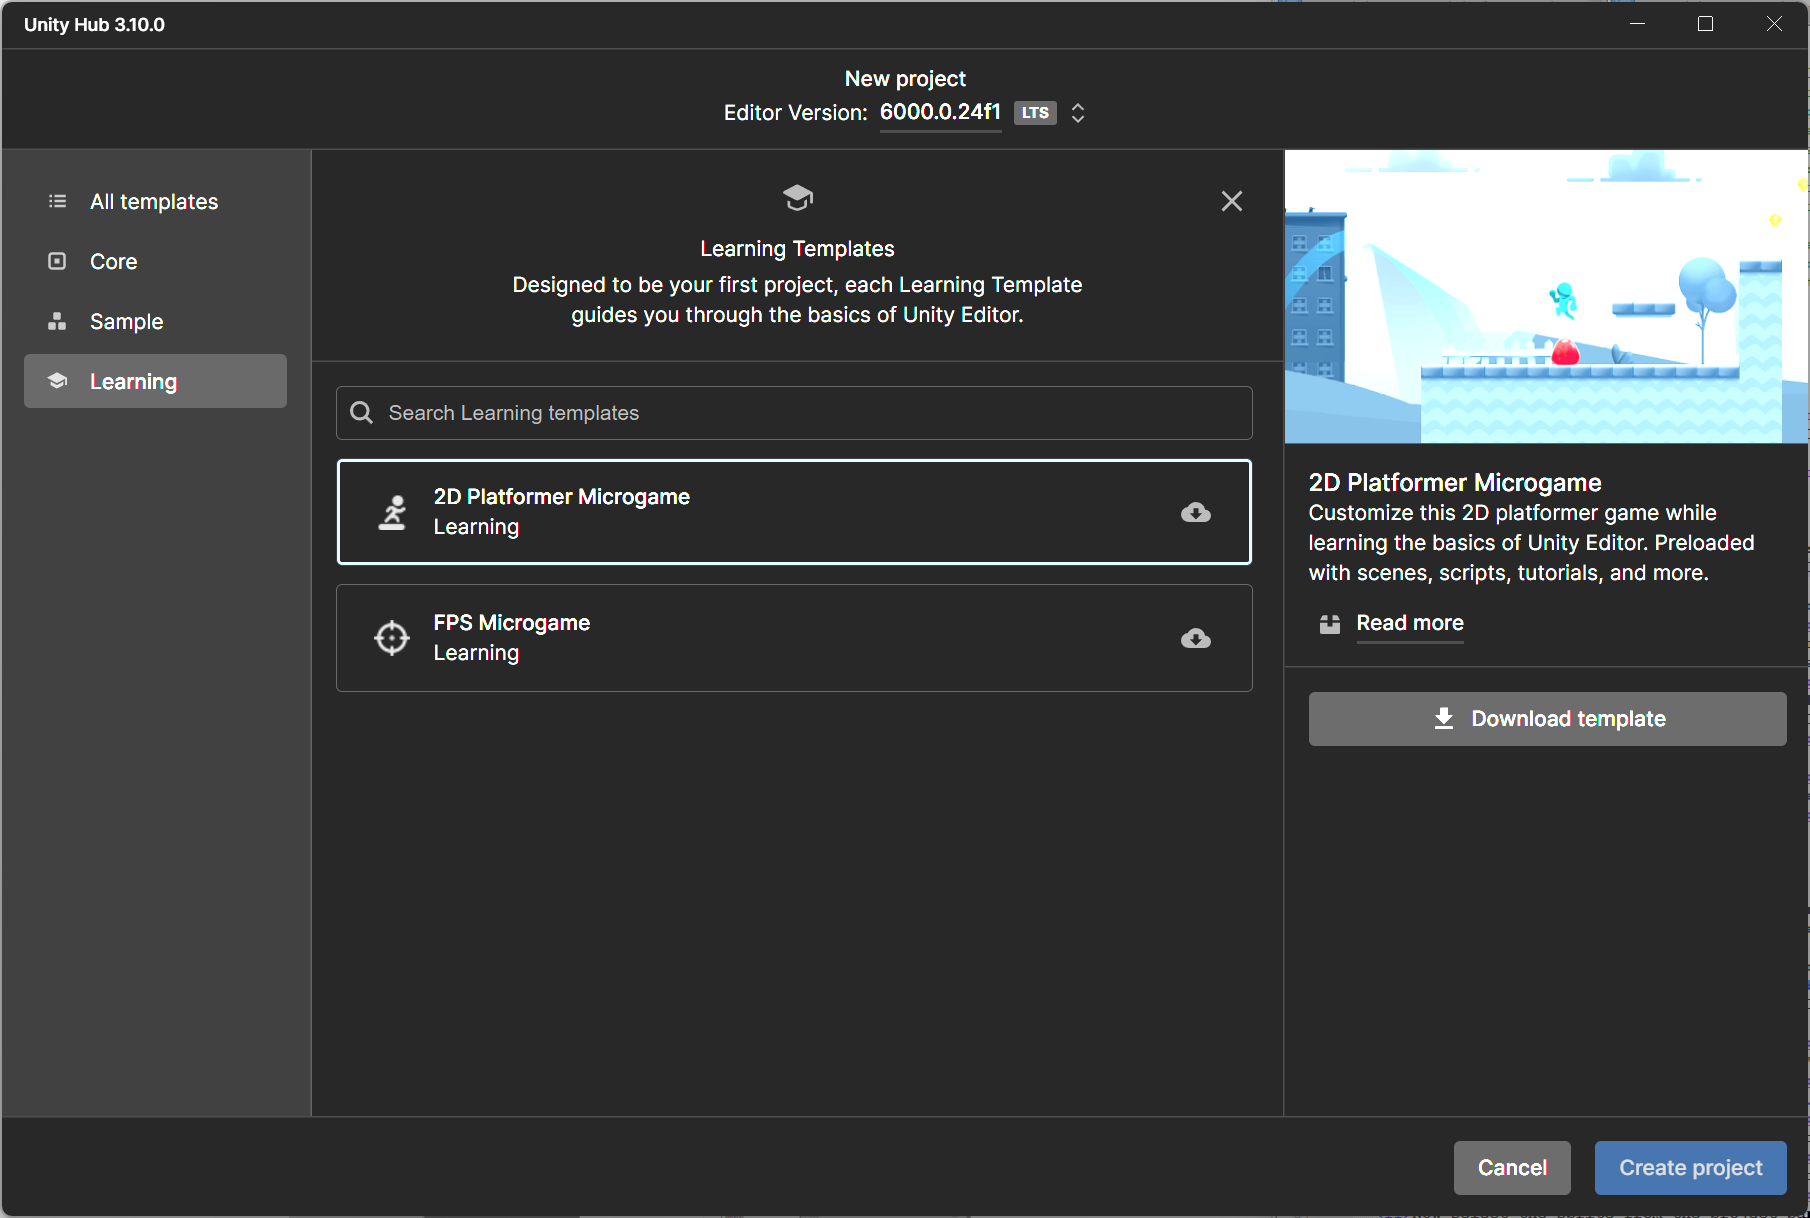The image size is (1810, 1218).
Task: Select the 2D Platformer Microgame runner icon
Action: pos(392,512)
